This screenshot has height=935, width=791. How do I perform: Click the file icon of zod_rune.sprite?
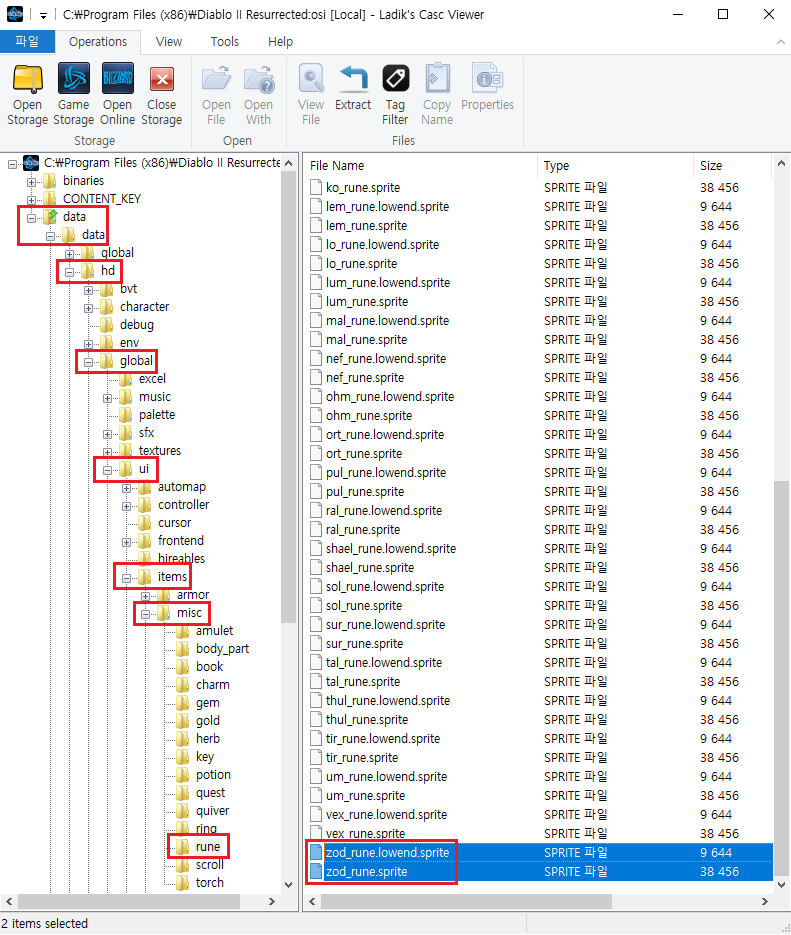click(316, 871)
